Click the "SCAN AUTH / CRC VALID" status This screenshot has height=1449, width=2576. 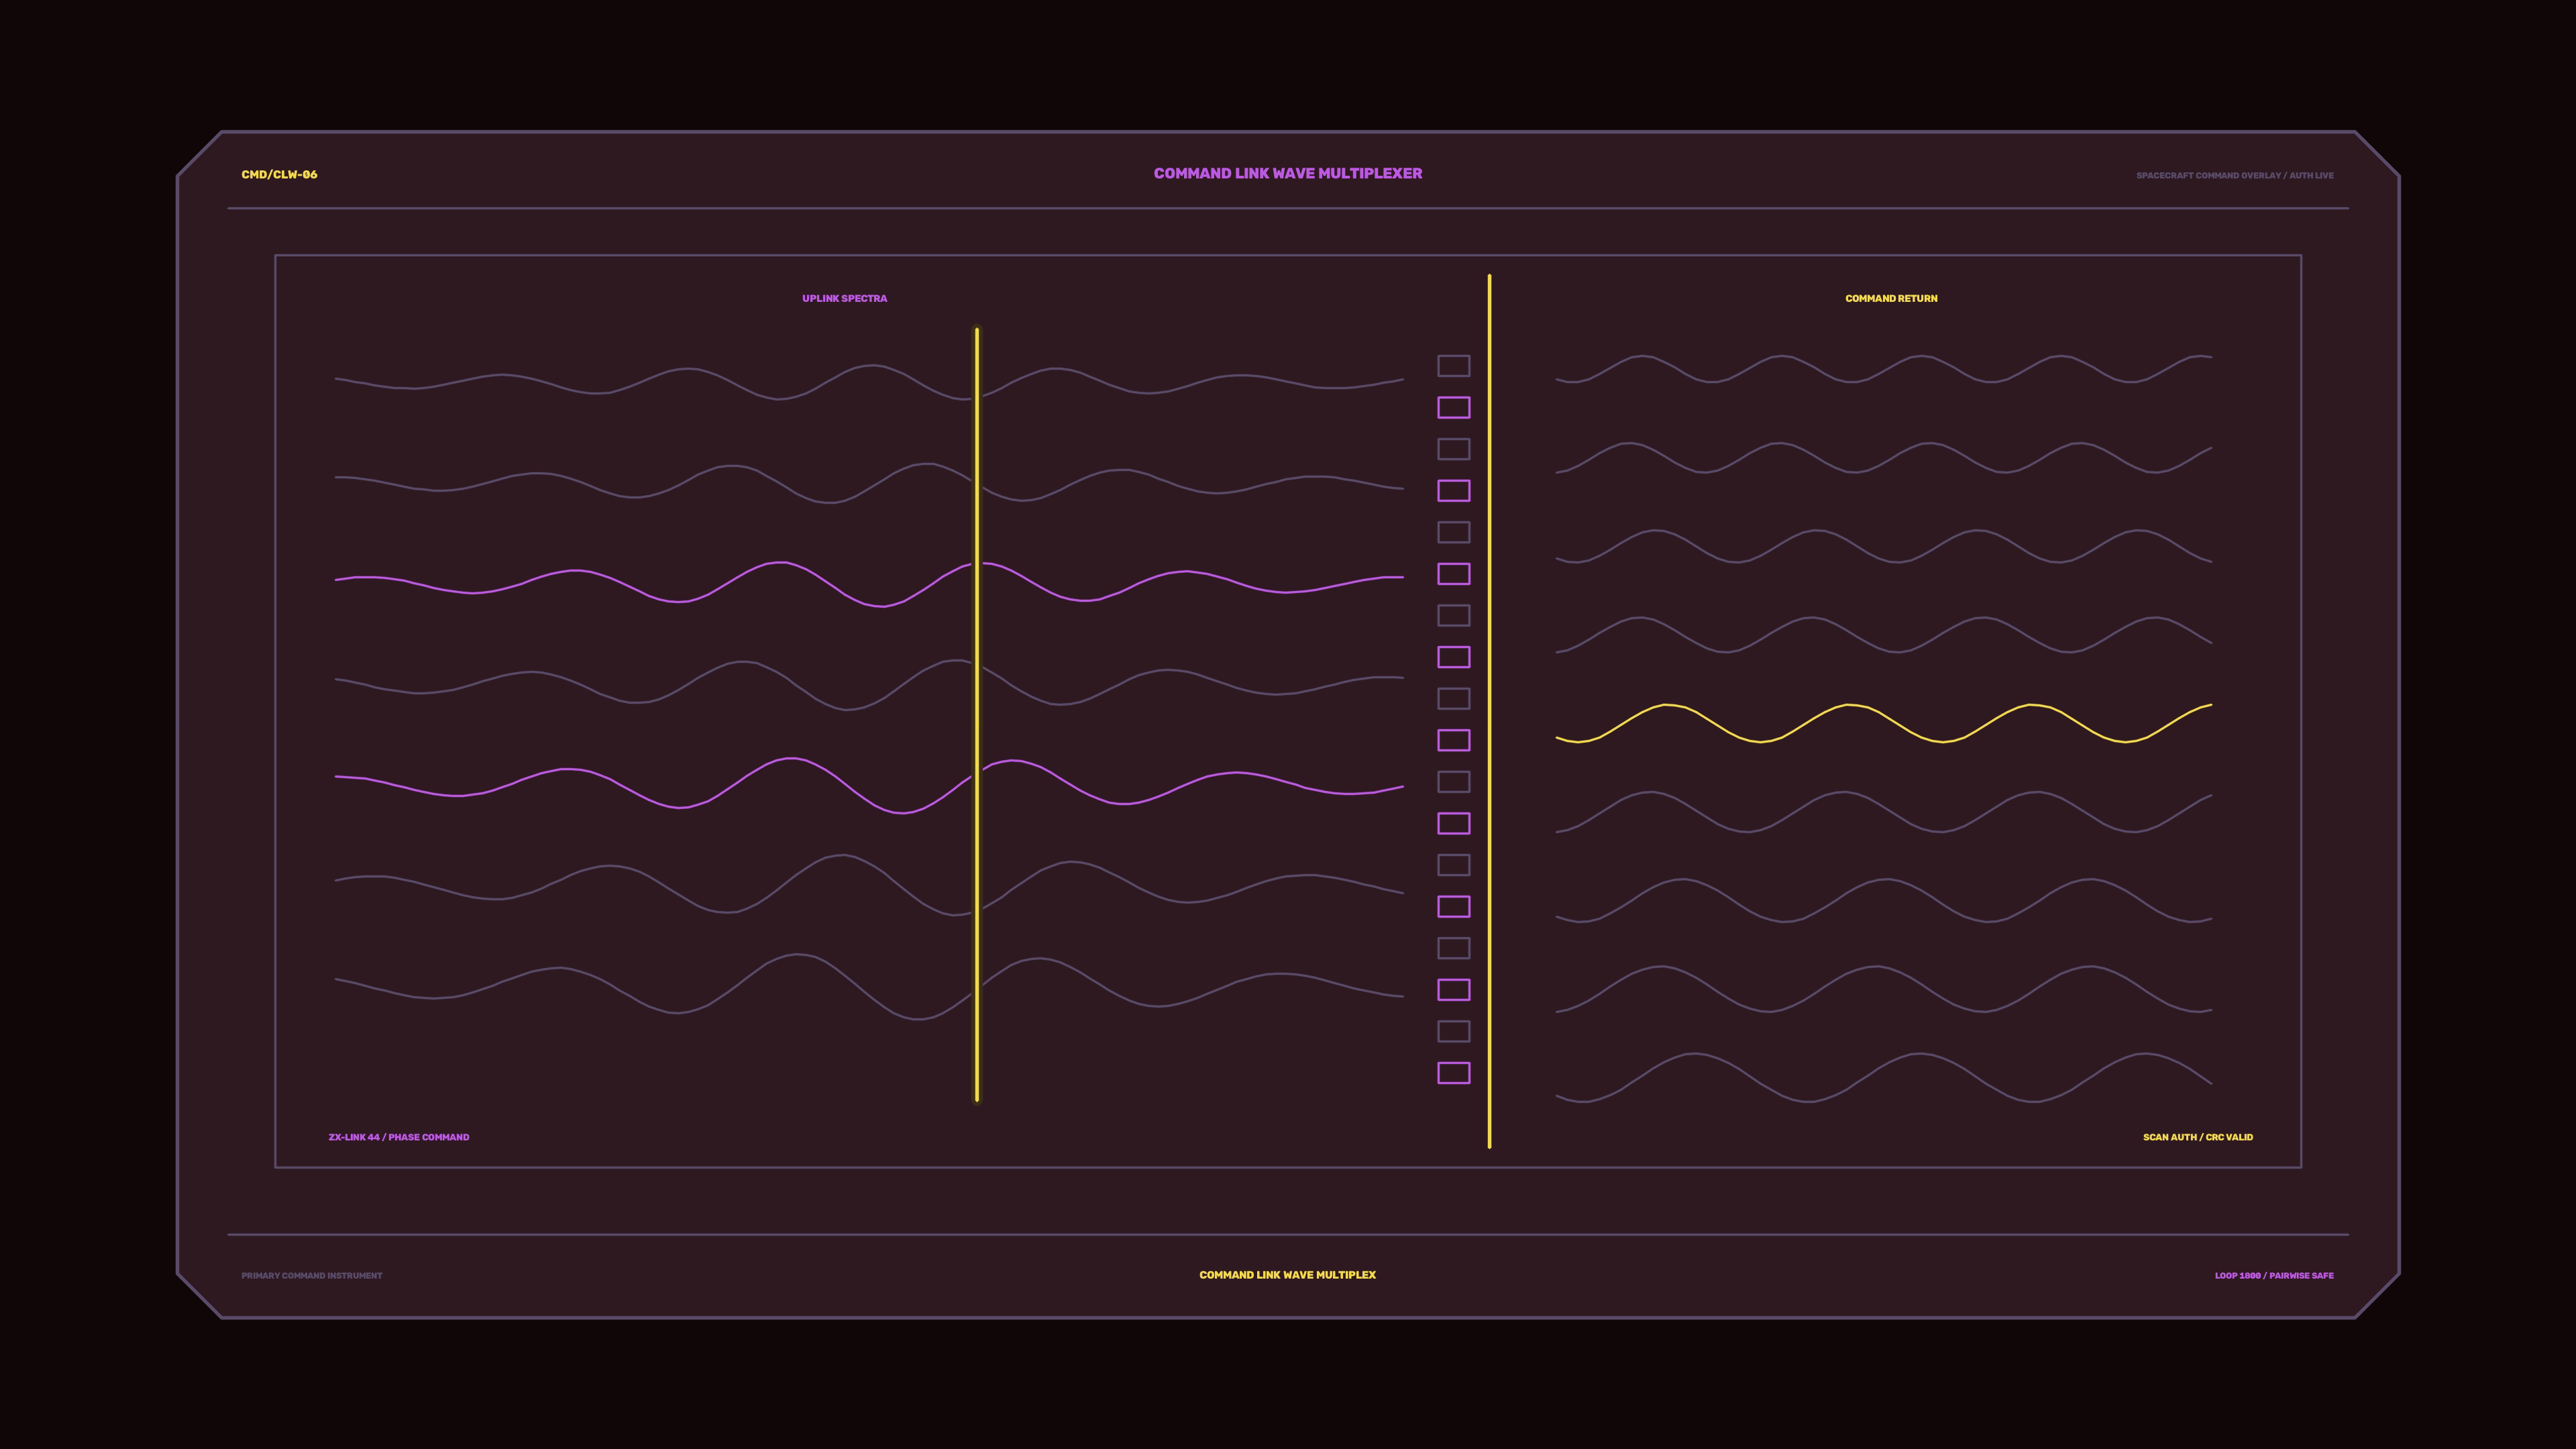pos(2198,1137)
